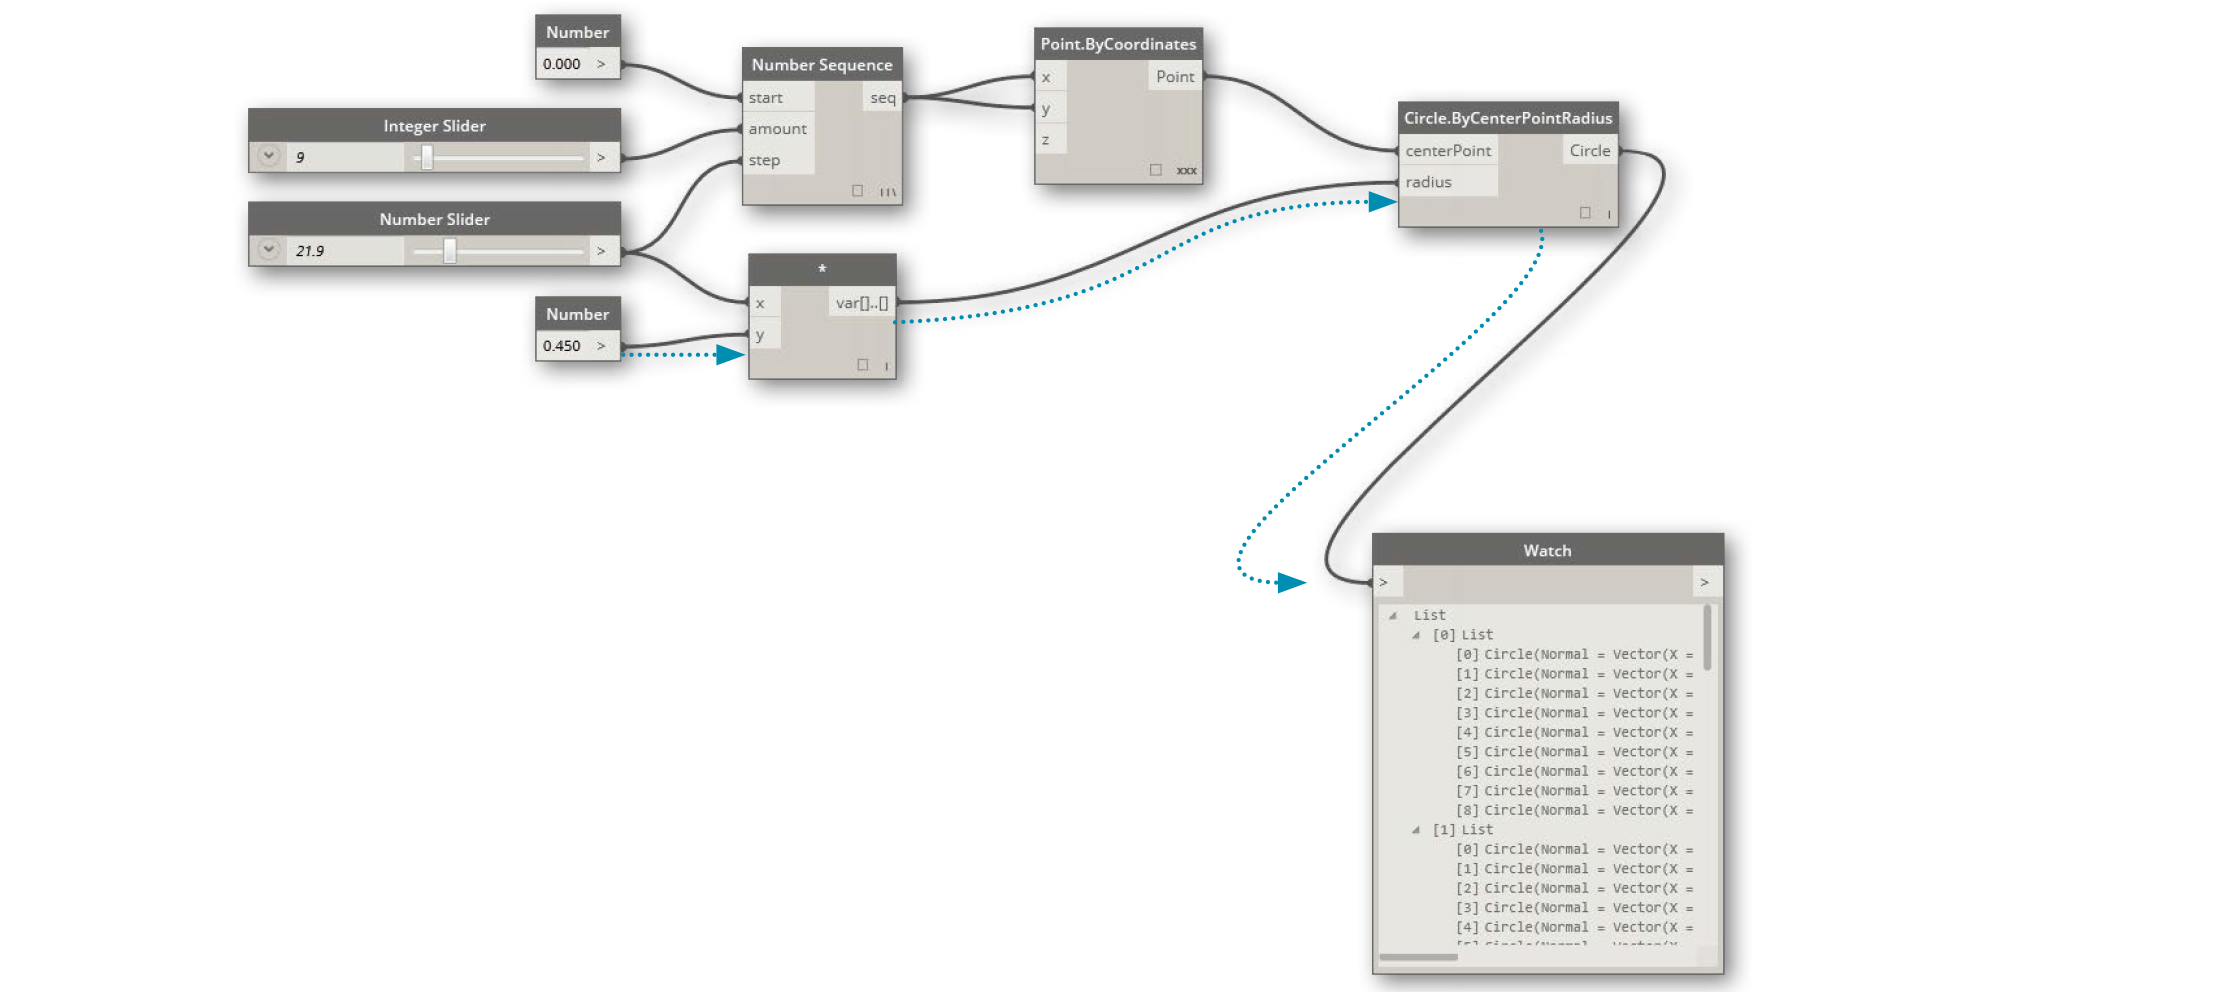
Task: Click the centerPoint input port
Action: point(1447,150)
